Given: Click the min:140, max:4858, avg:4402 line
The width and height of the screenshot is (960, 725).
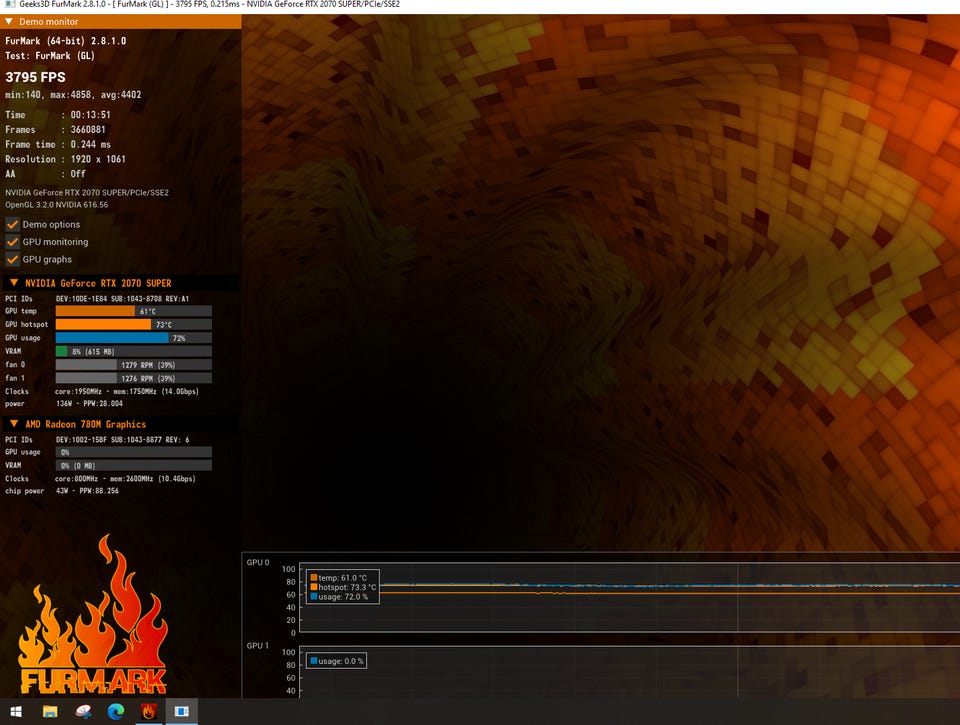Looking at the screenshot, I should pyautogui.click(x=73, y=95).
